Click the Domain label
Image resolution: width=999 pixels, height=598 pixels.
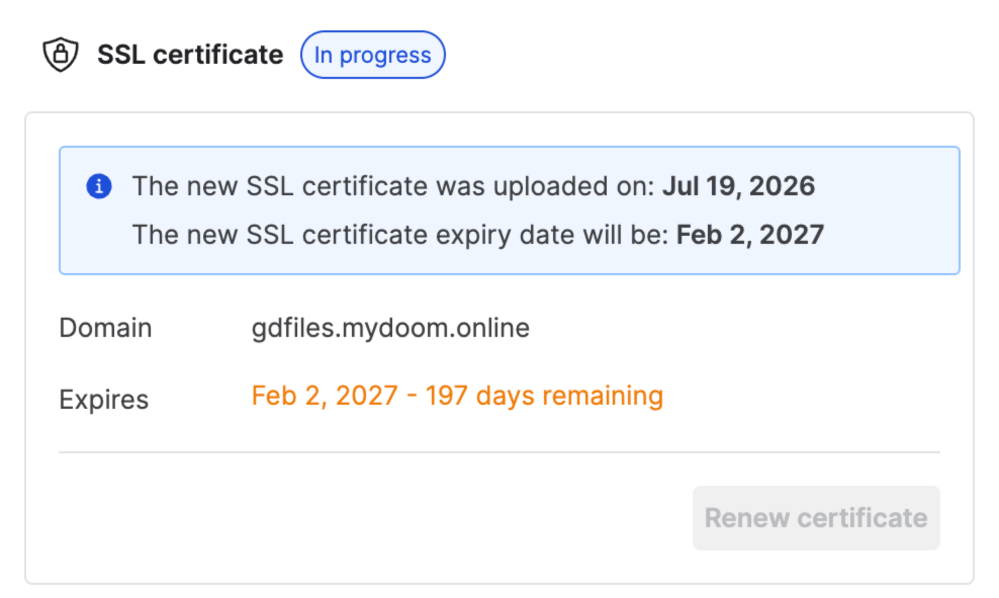tap(106, 328)
